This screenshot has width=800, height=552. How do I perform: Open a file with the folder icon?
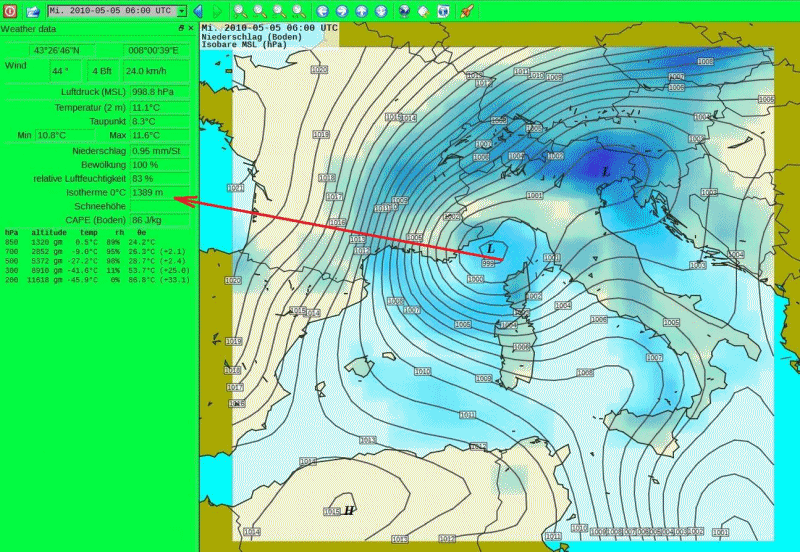click(33, 11)
